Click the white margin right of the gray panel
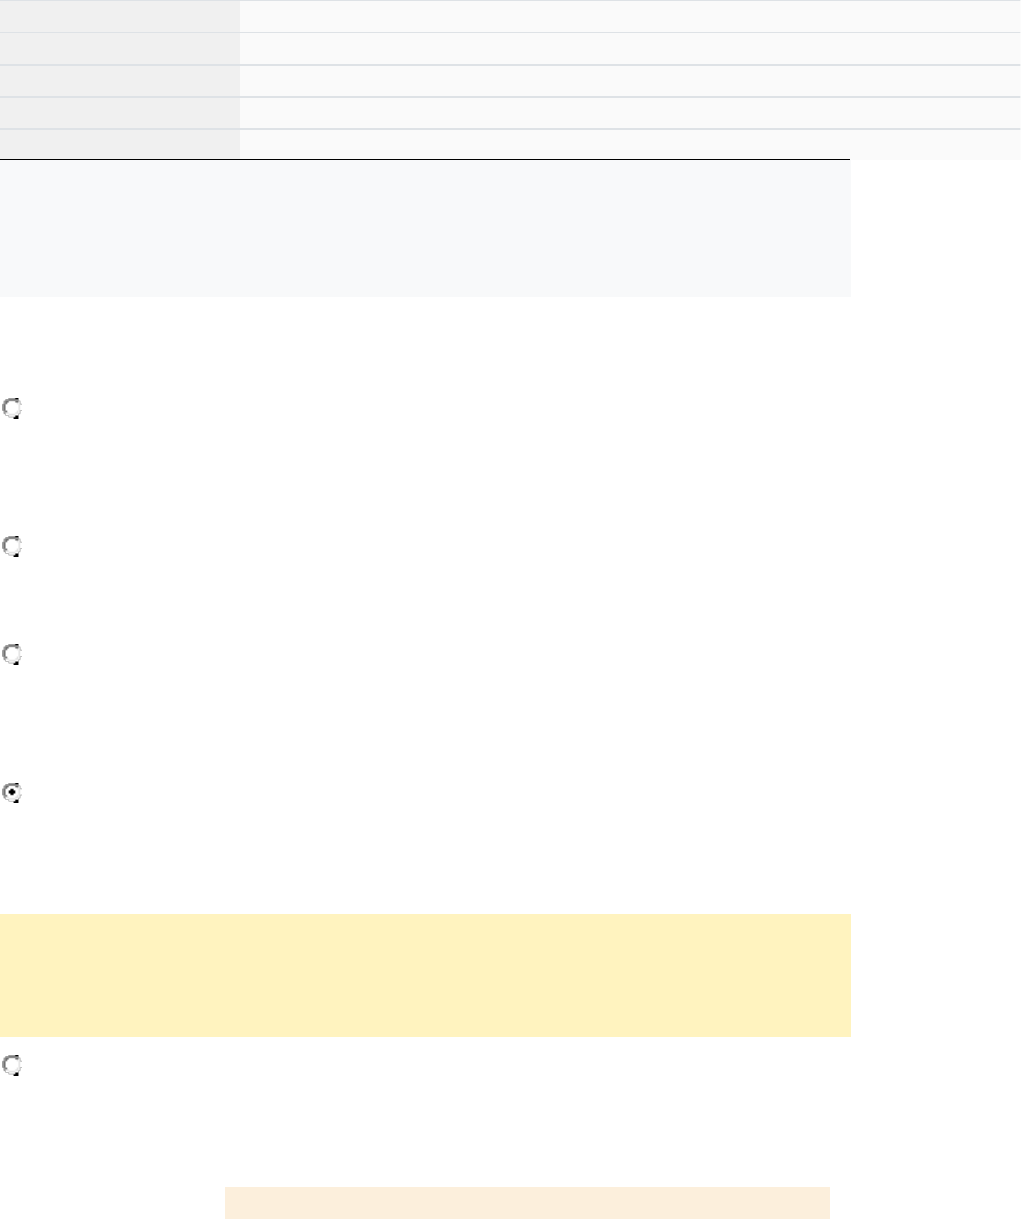This screenshot has height=1219, width=1021. (x=935, y=229)
